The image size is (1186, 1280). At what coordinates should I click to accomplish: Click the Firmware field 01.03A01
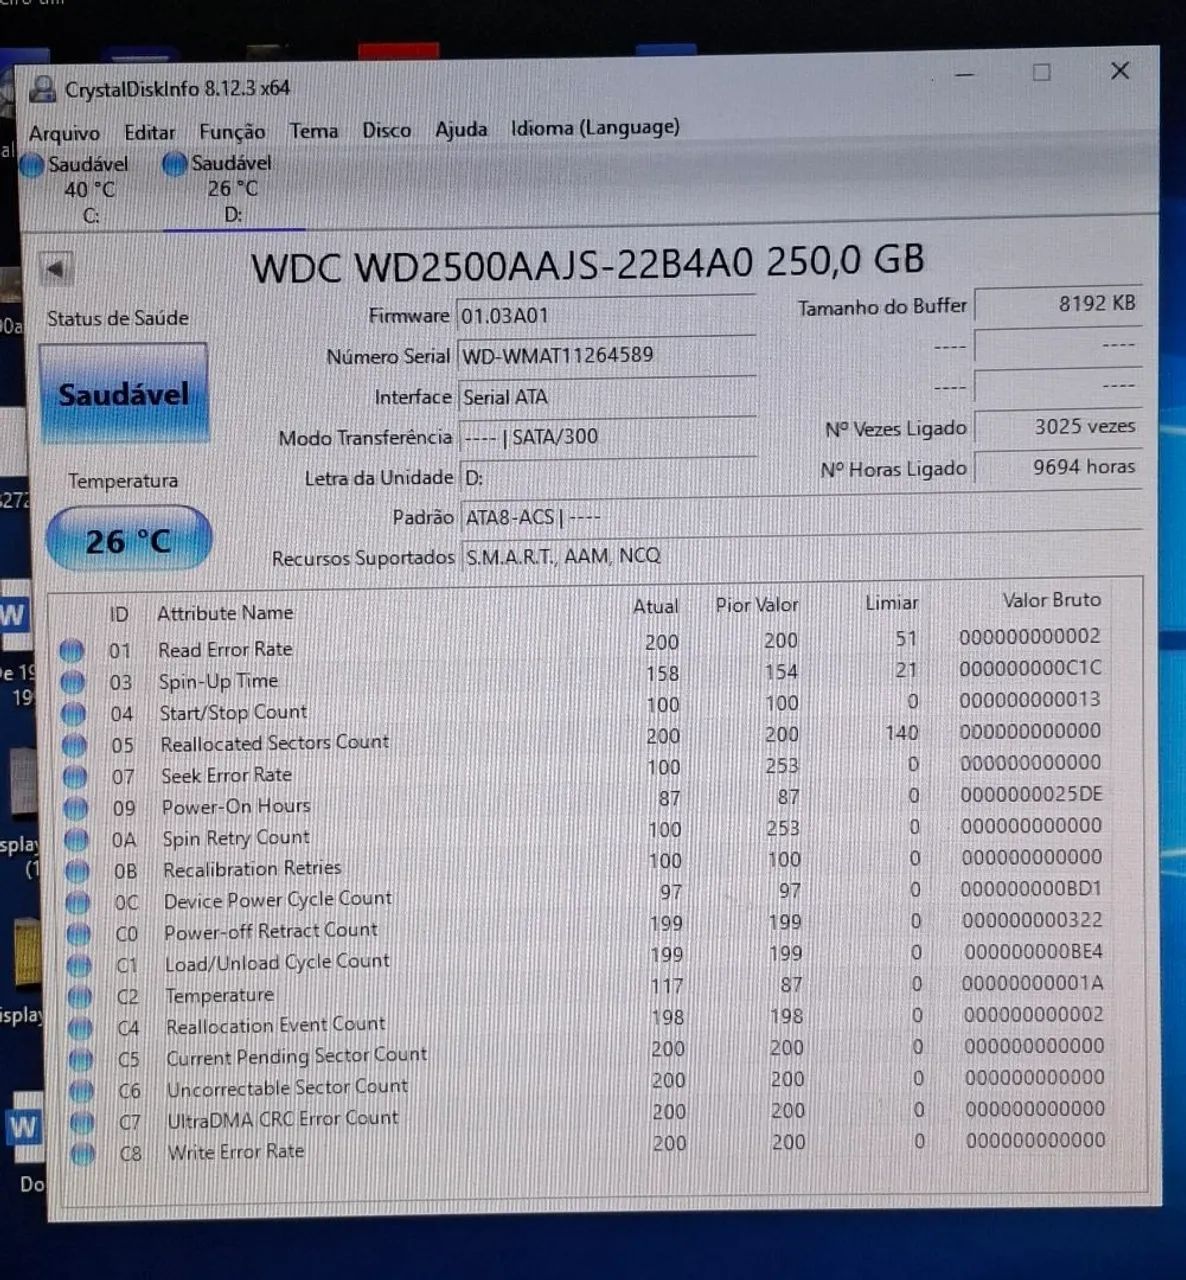(x=606, y=315)
